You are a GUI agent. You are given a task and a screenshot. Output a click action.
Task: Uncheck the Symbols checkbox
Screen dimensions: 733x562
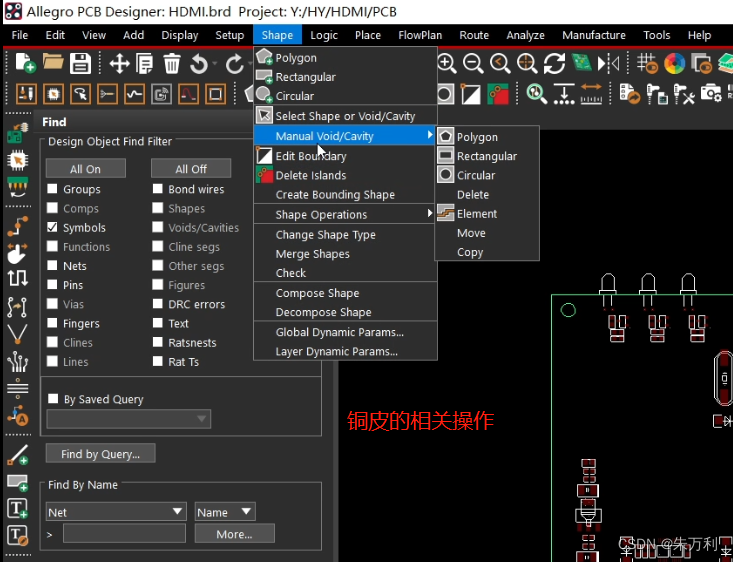point(53,228)
